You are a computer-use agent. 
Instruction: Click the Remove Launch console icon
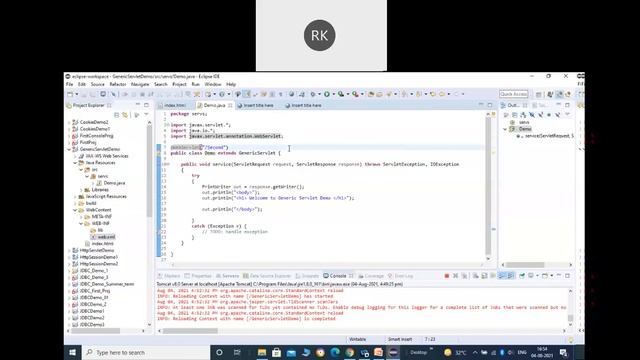[x=456, y=276]
